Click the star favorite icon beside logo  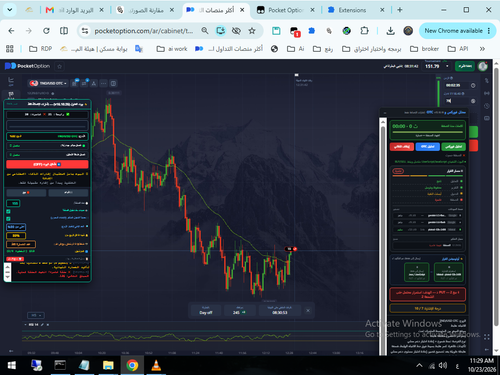point(60,66)
